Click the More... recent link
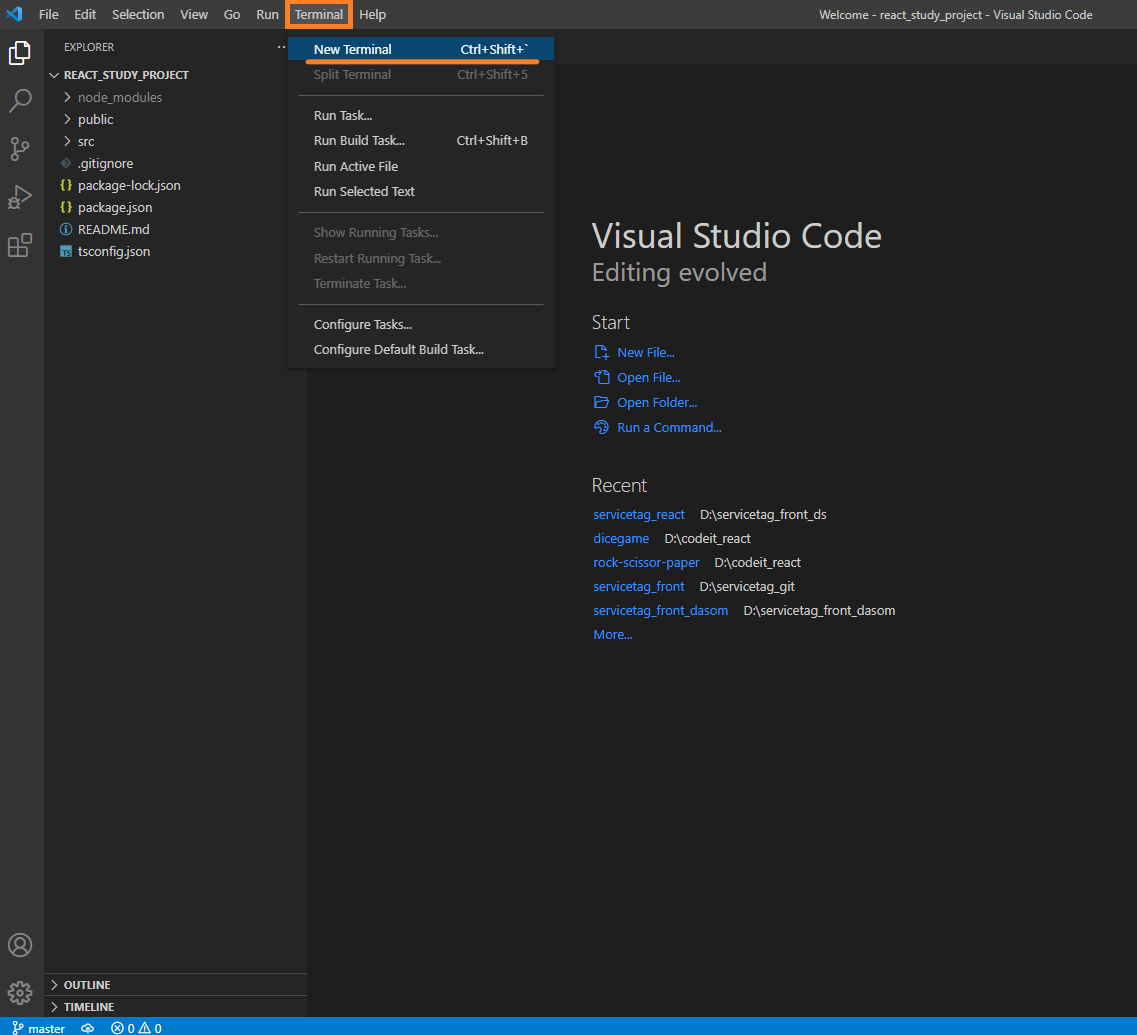 click(613, 634)
